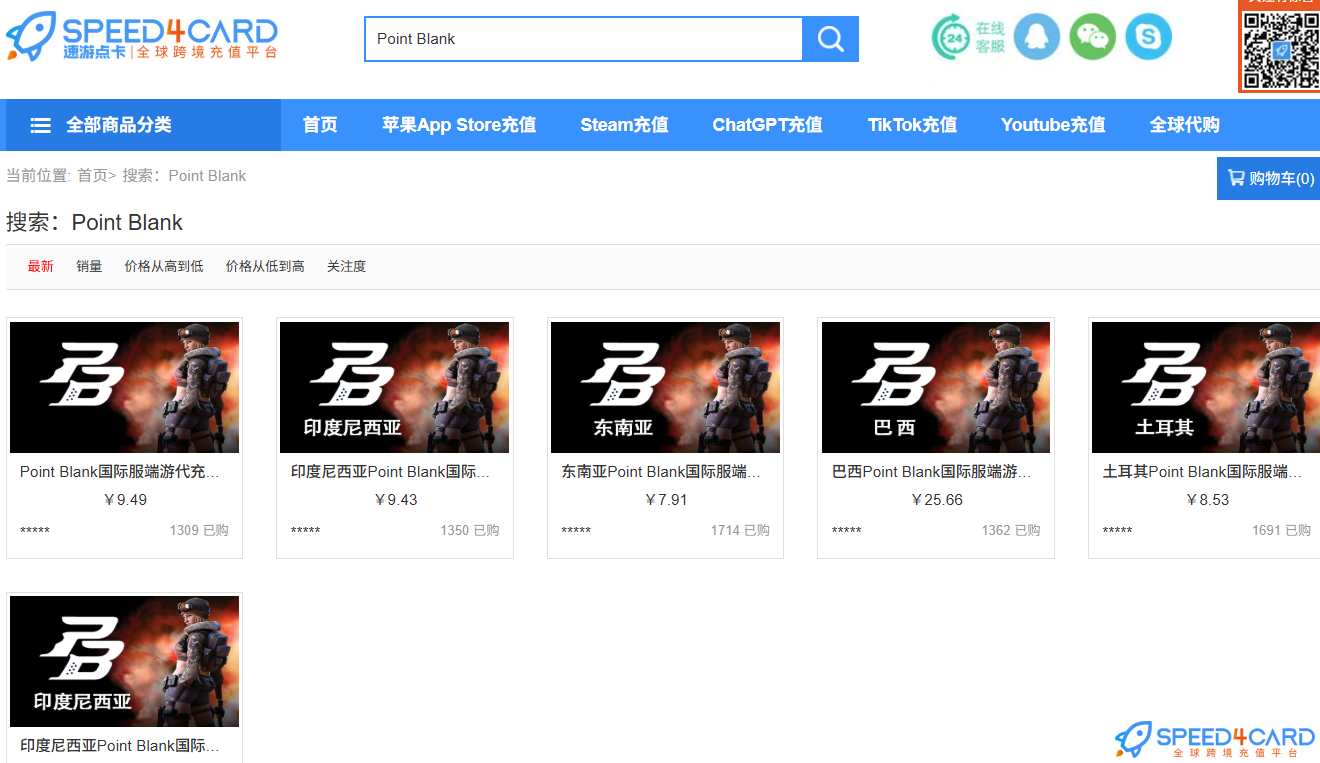Click the 1350 已购 count
Screen dimensions: 1320x763
[469, 530]
